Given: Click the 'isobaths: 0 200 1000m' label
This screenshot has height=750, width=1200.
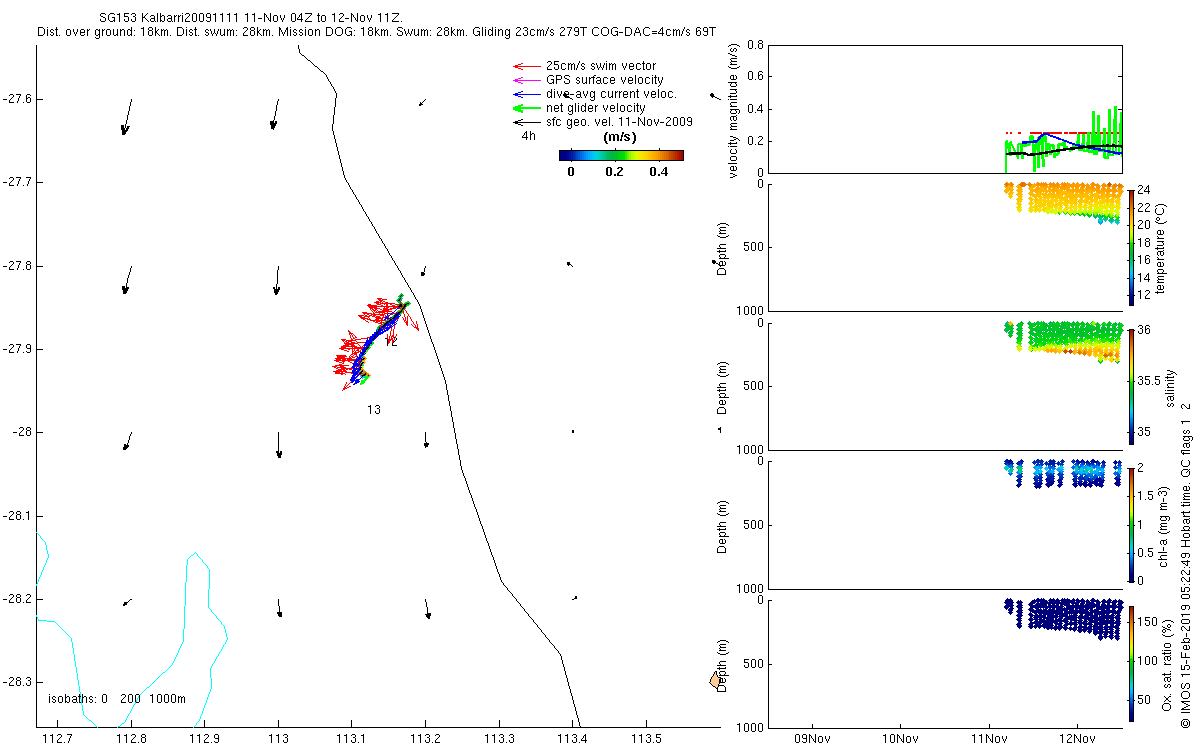Looking at the screenshot, I should point(117,699).
